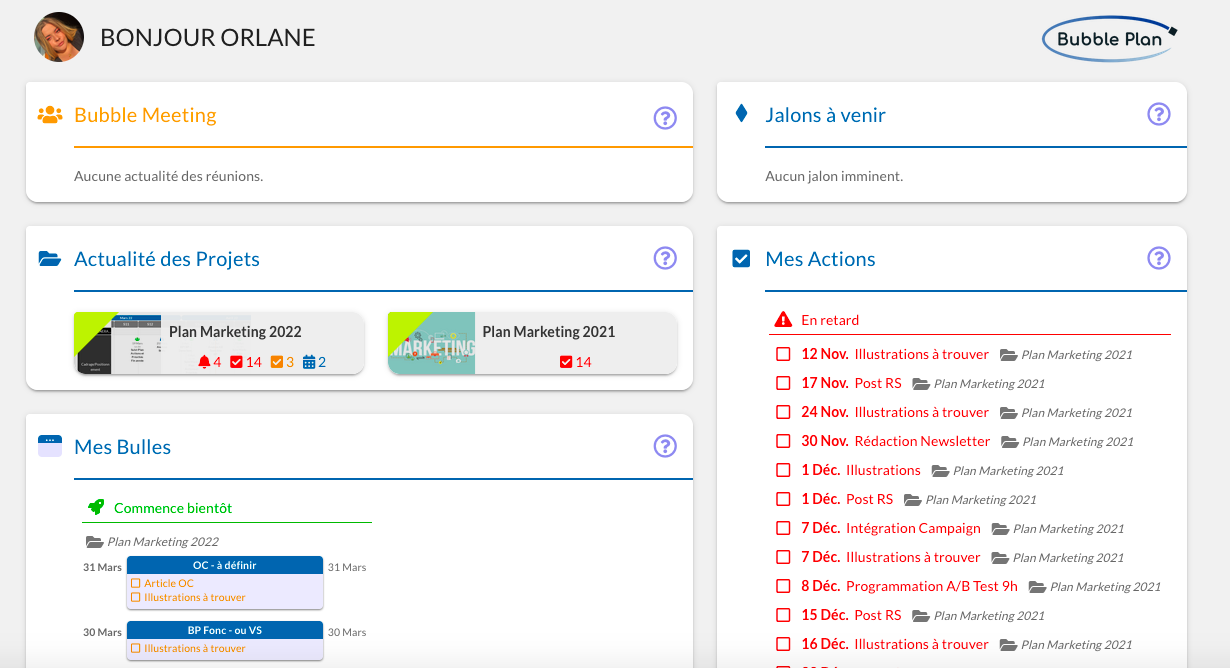Click the folder icon on the 17 Nov. Post RS row

pyautogui.click(x=920, y=383)
